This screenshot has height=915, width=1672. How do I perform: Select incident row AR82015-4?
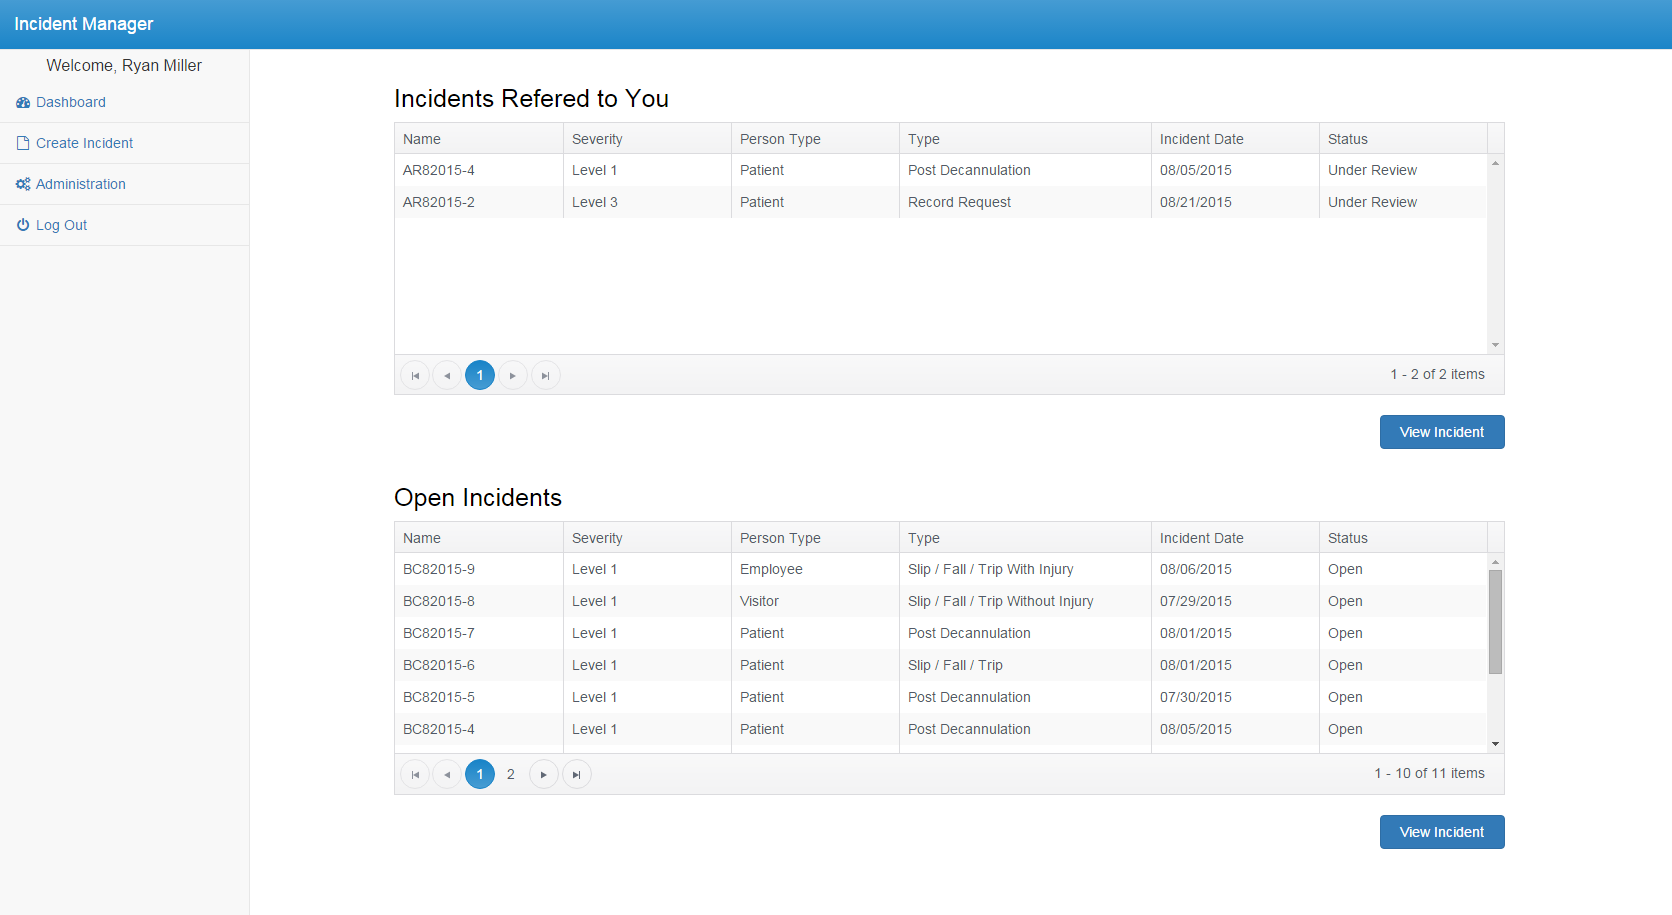coord(941,170)
